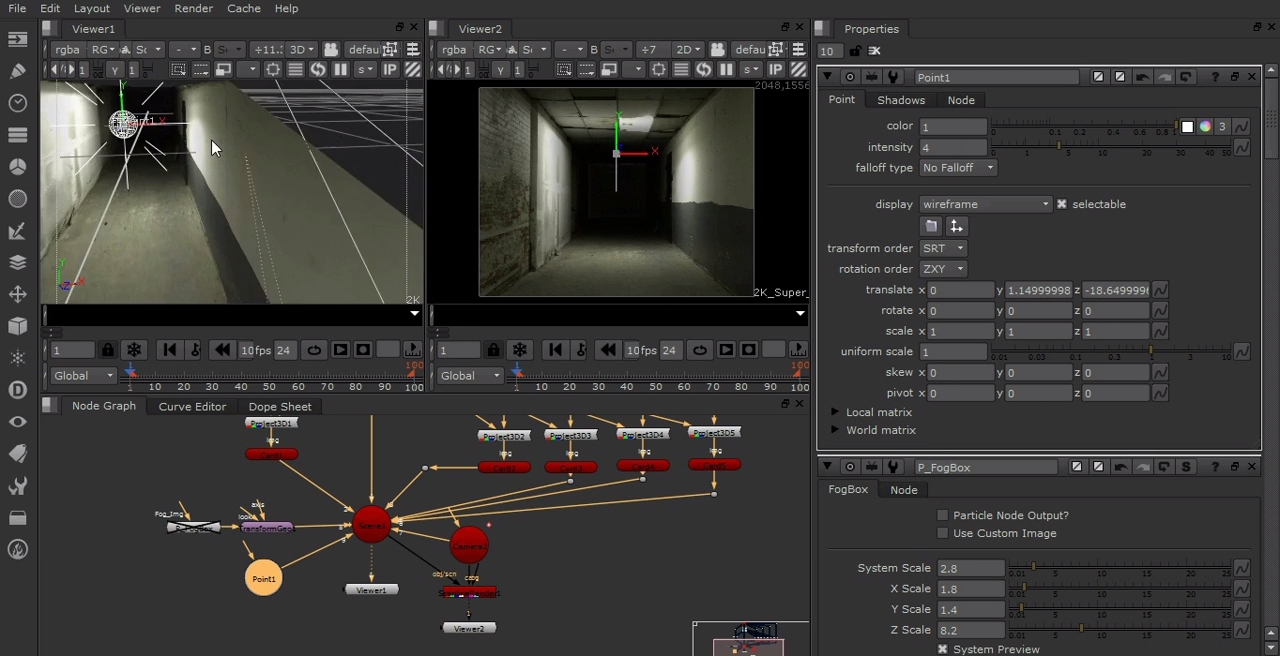Open color wheel for Point1 color
The height and width of the screenshot is (656, 1280).
point(1205,126)
